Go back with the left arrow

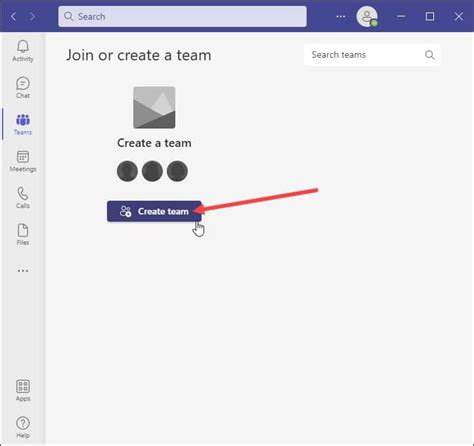click(14, 16)
